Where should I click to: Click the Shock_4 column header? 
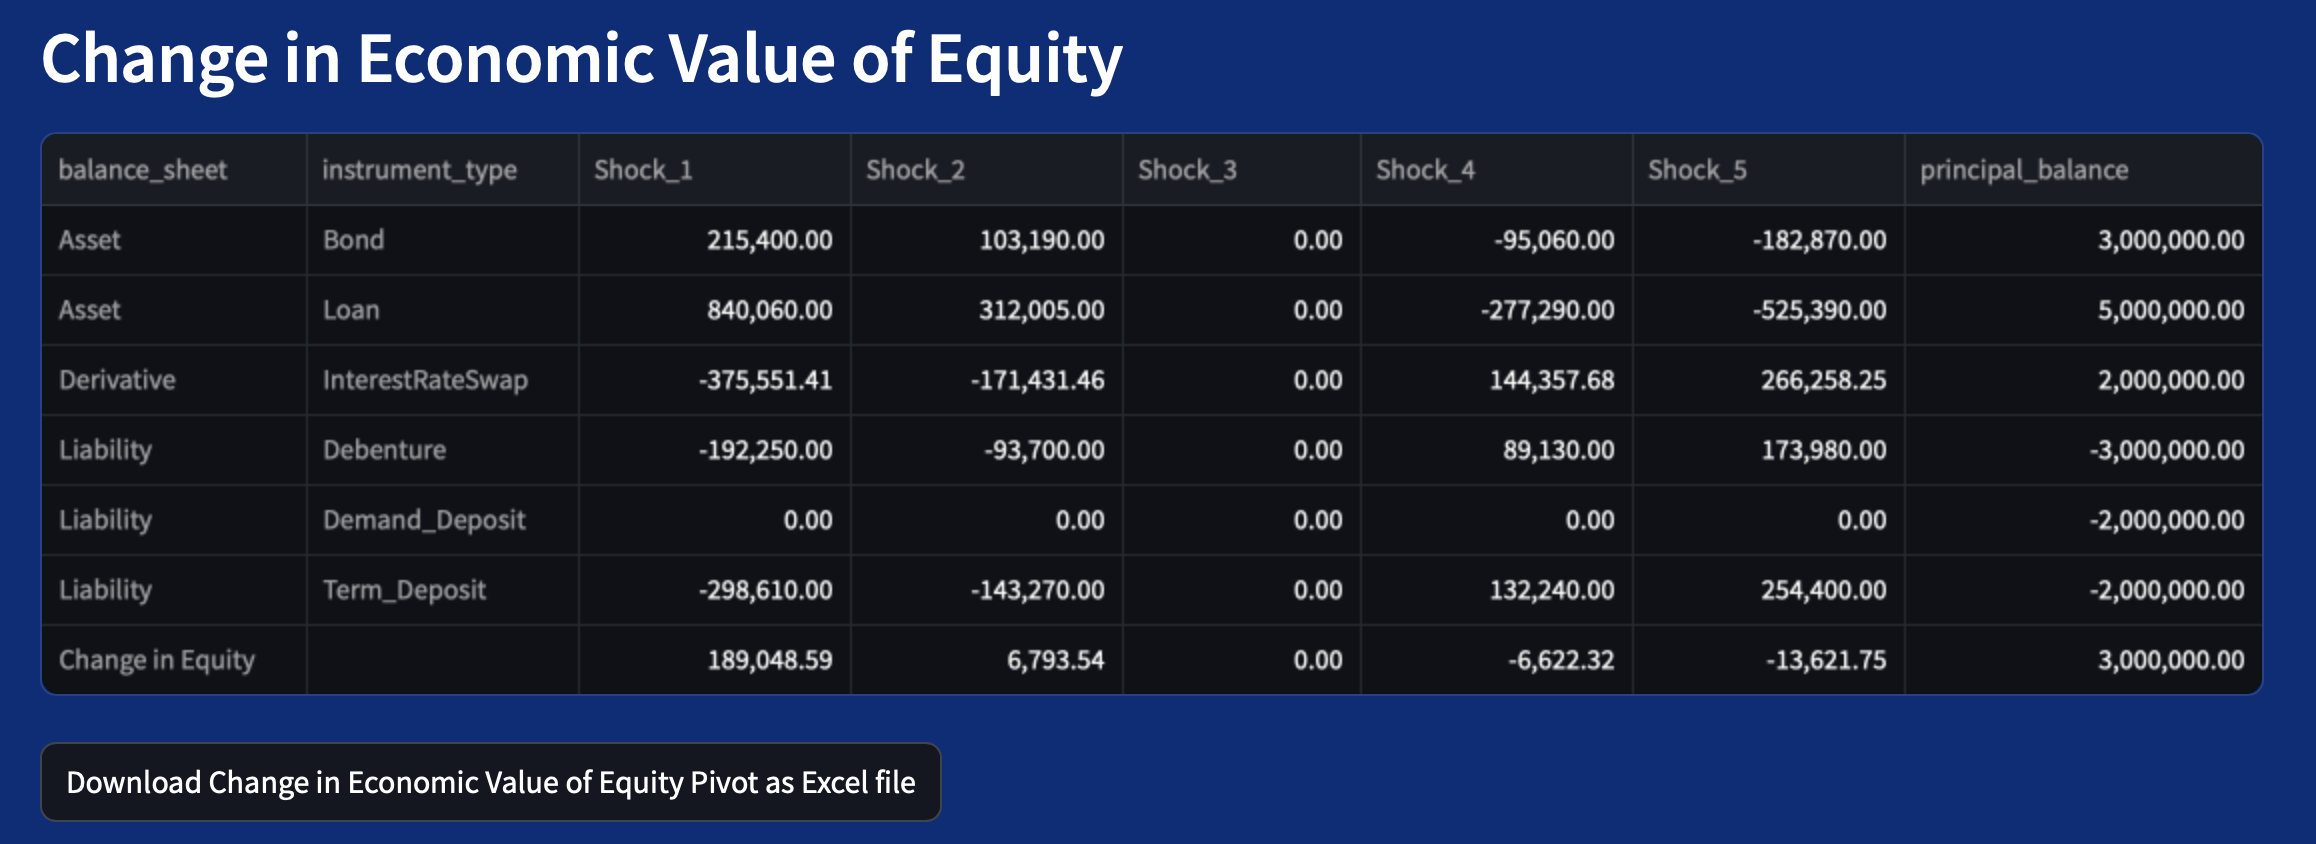[x=1425, y=170]
